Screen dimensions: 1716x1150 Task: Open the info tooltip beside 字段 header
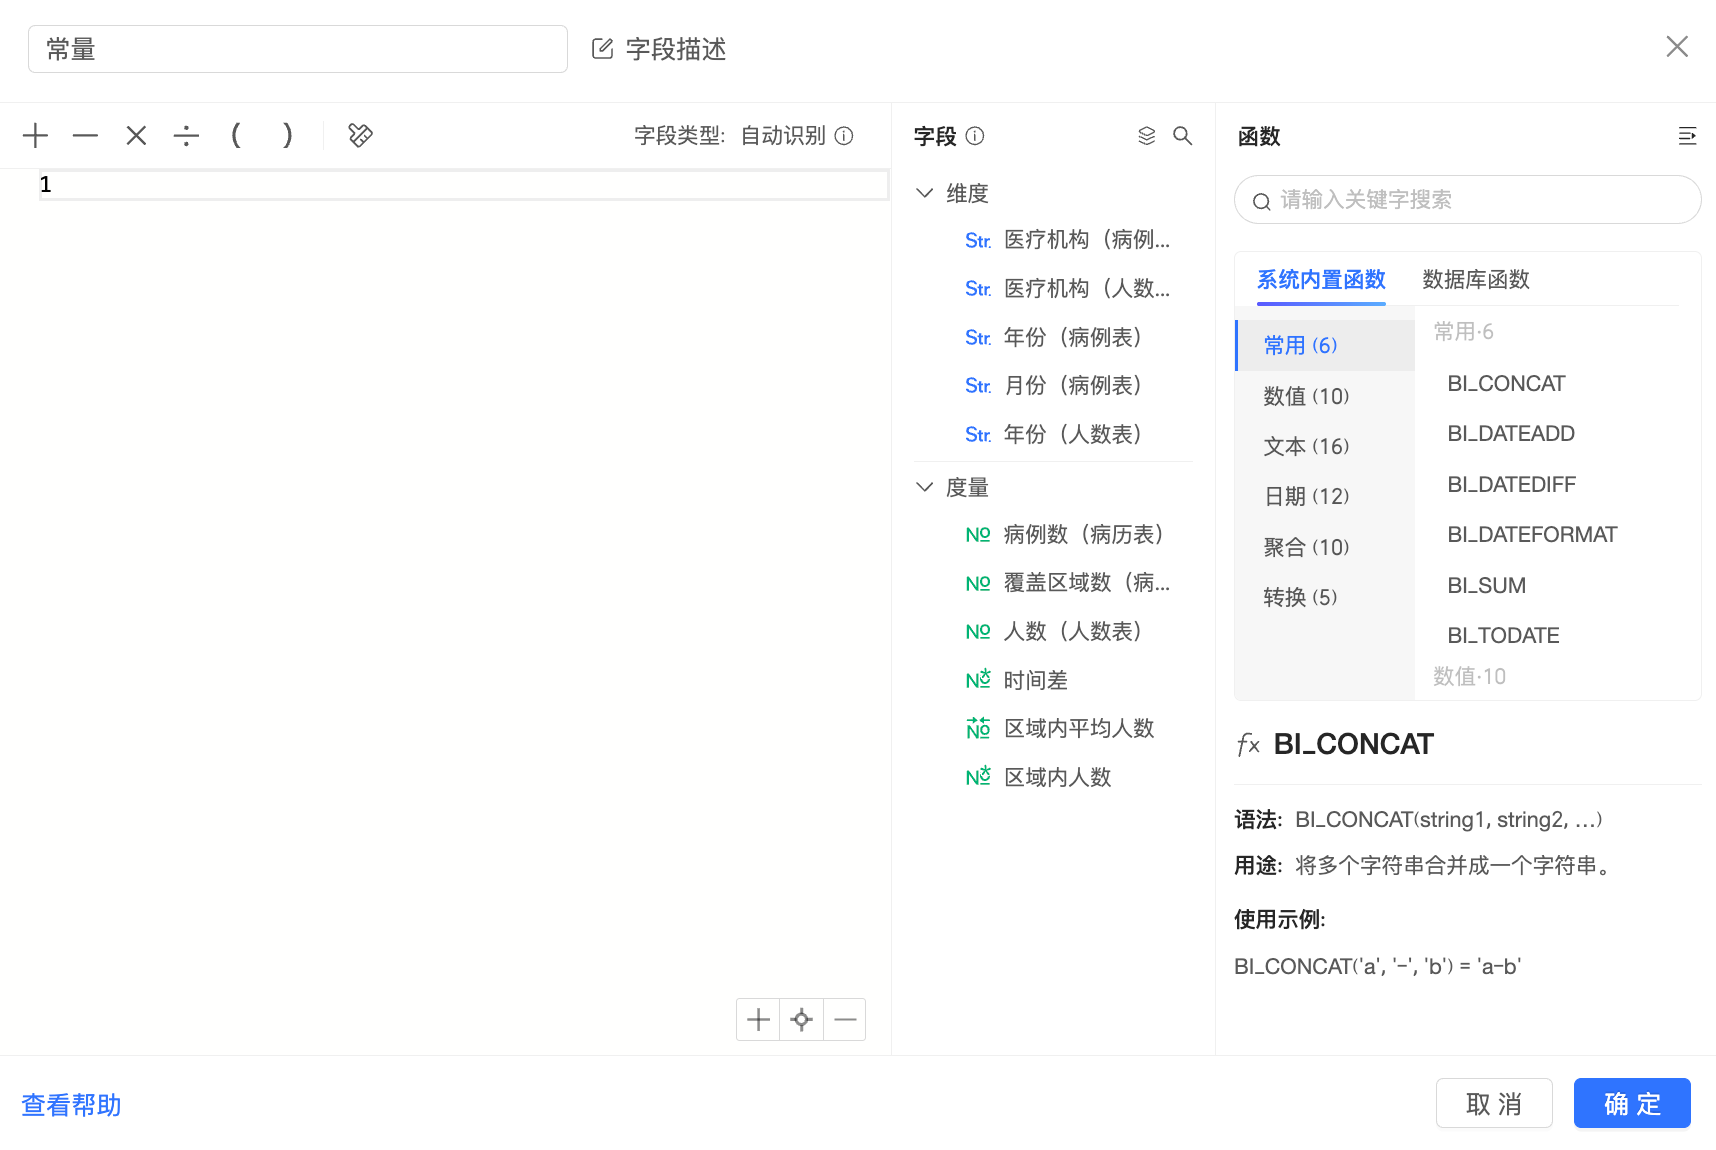click(975, 136)
